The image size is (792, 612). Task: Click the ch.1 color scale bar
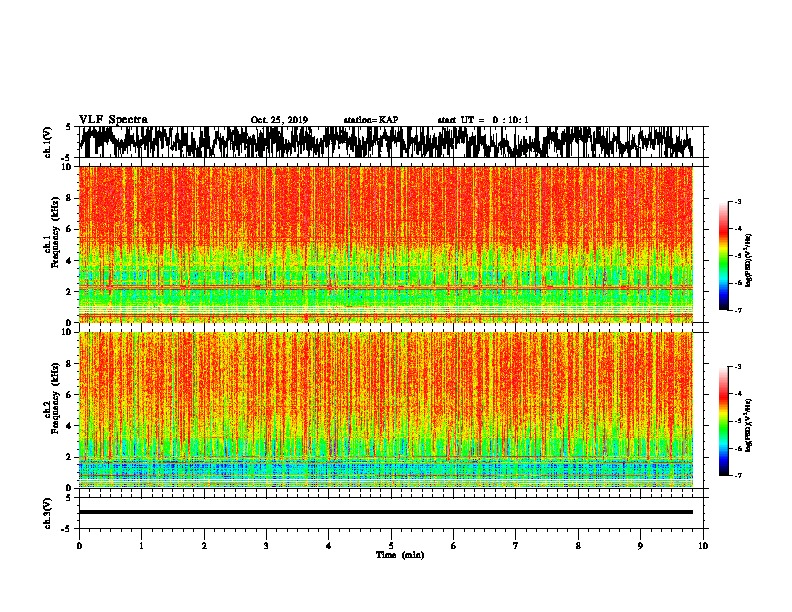click(x=723, y=255)
